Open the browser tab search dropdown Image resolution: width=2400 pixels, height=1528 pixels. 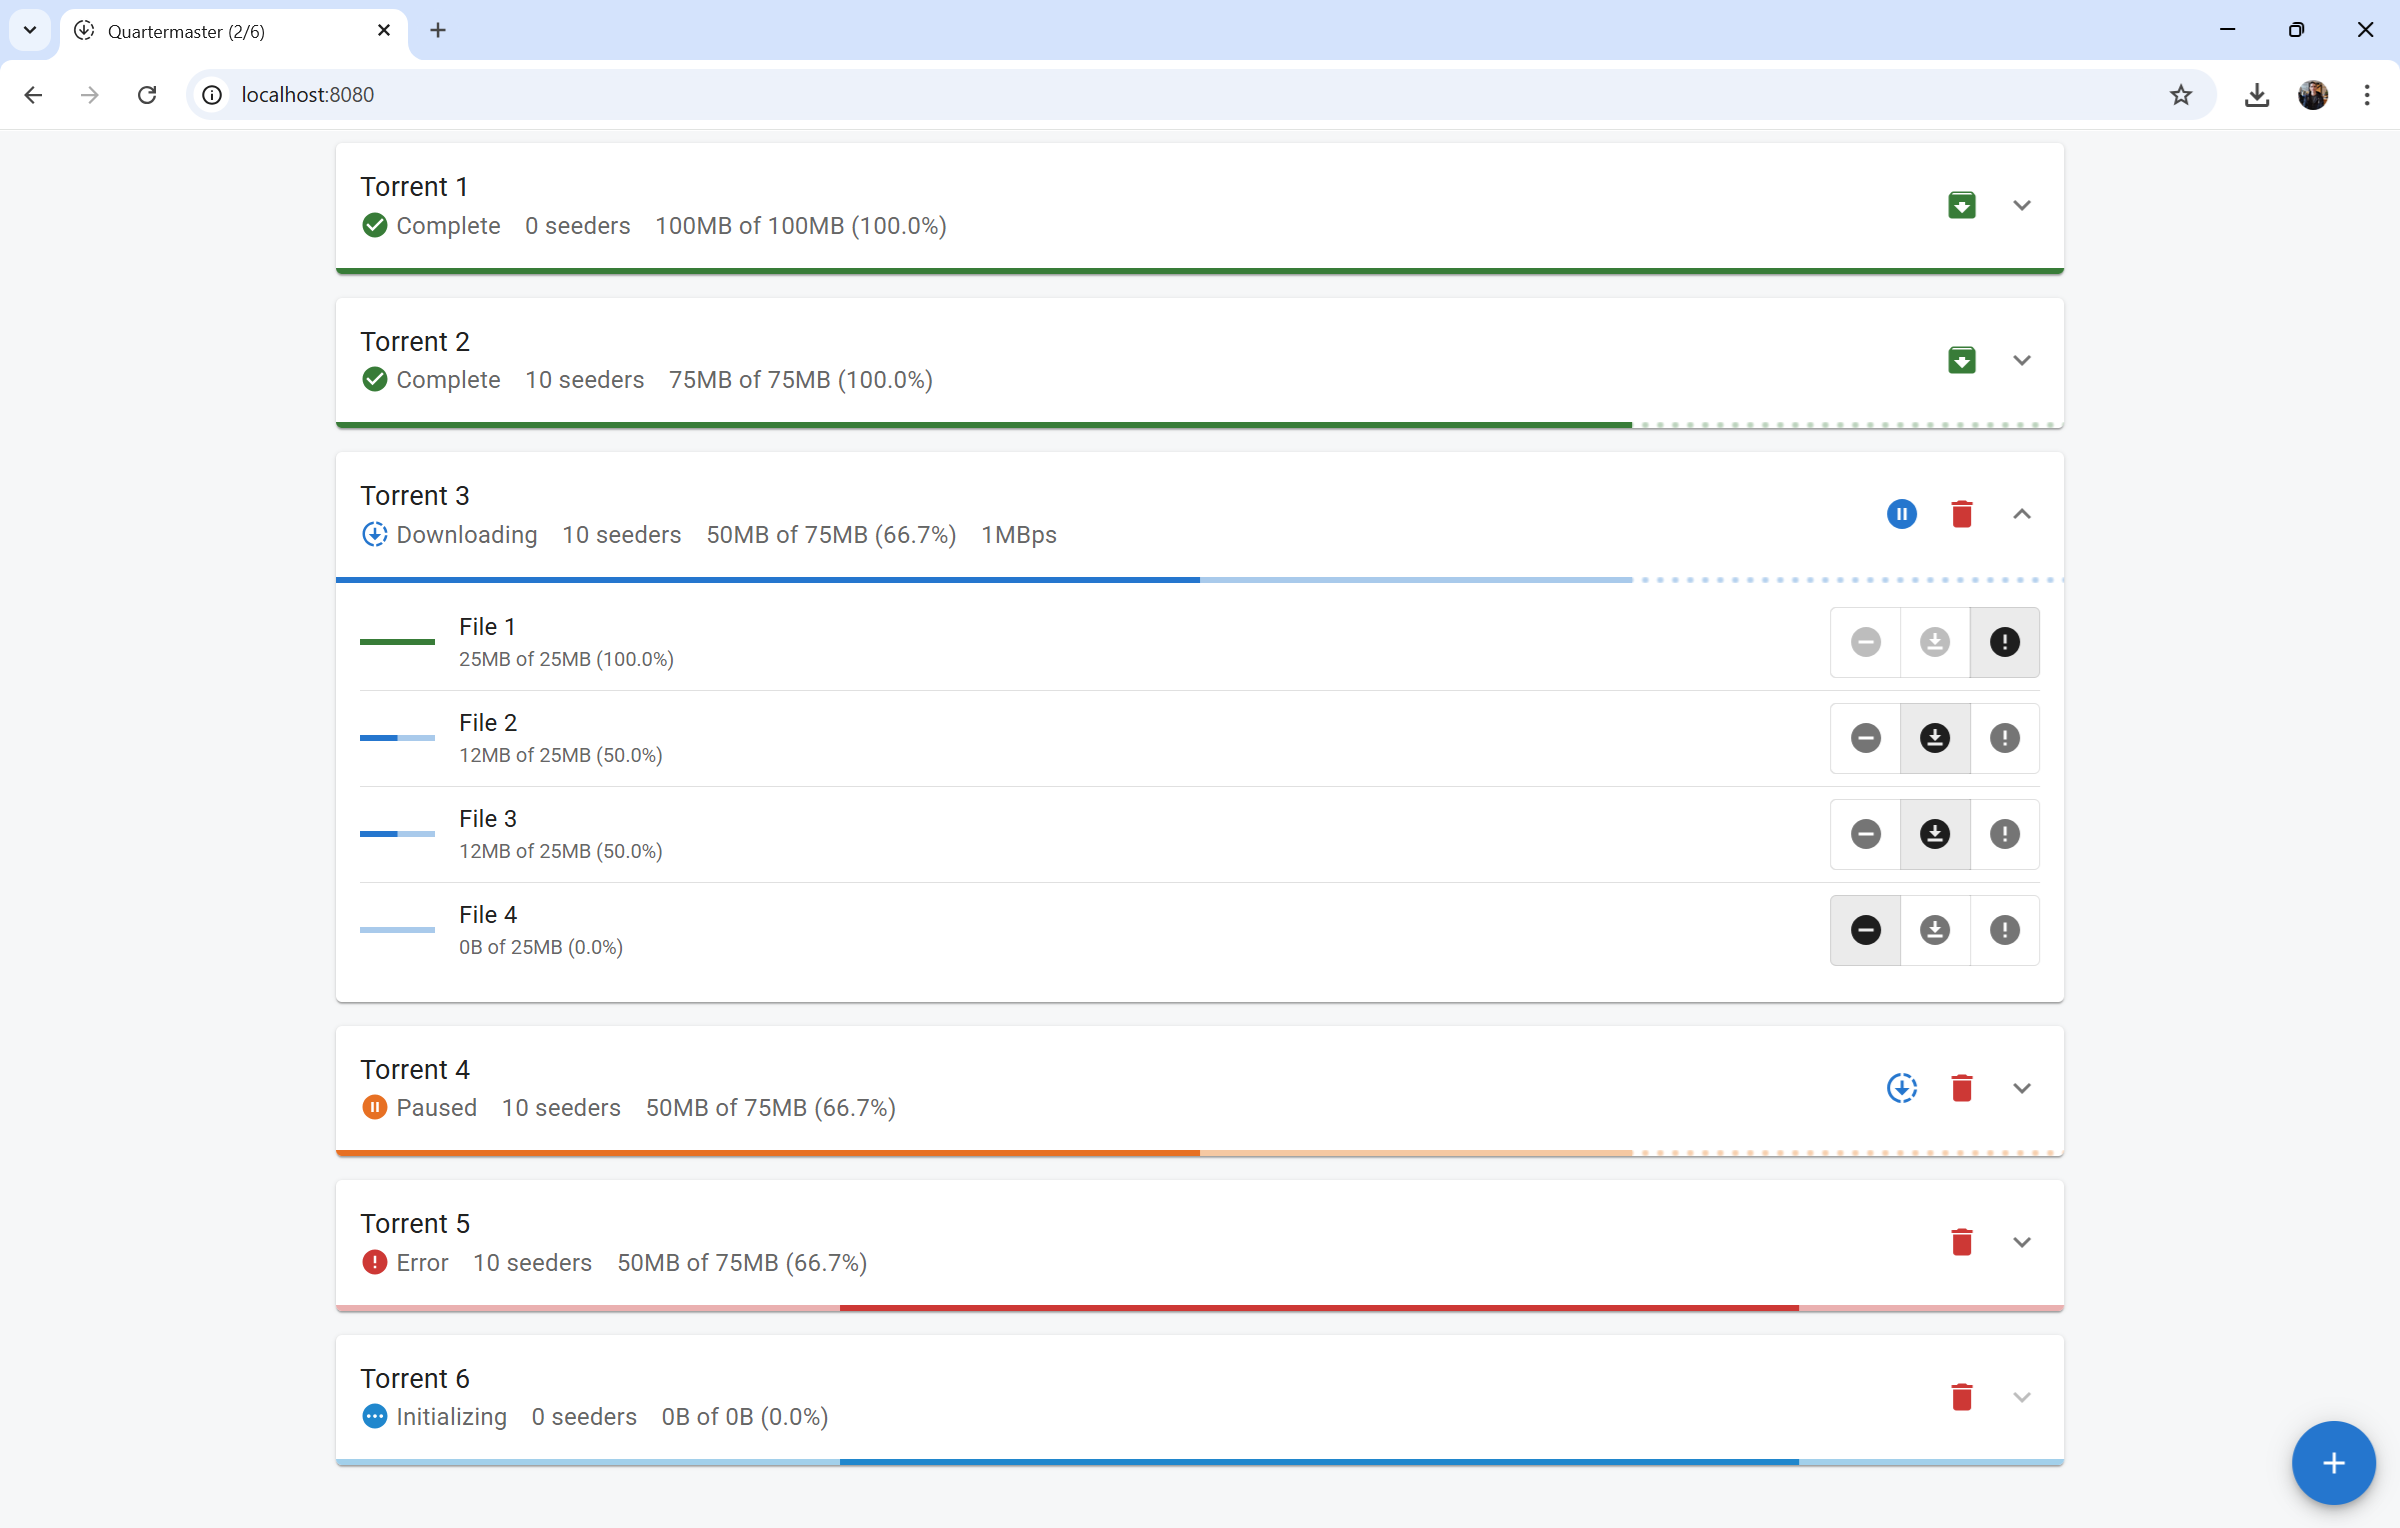(30, 30)
